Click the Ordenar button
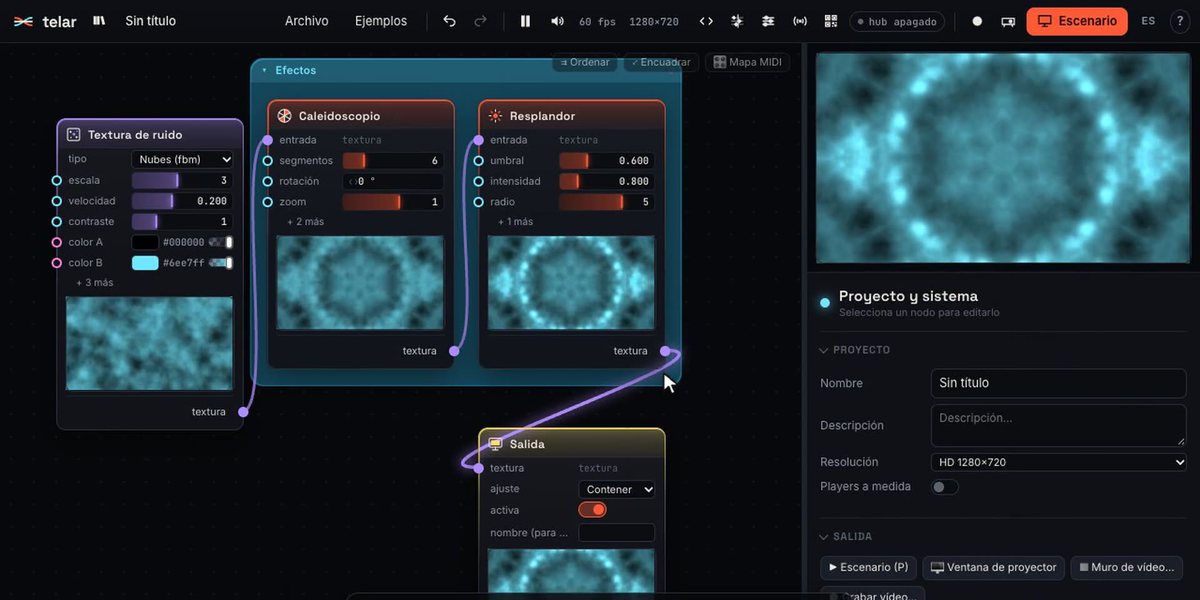 585,62
